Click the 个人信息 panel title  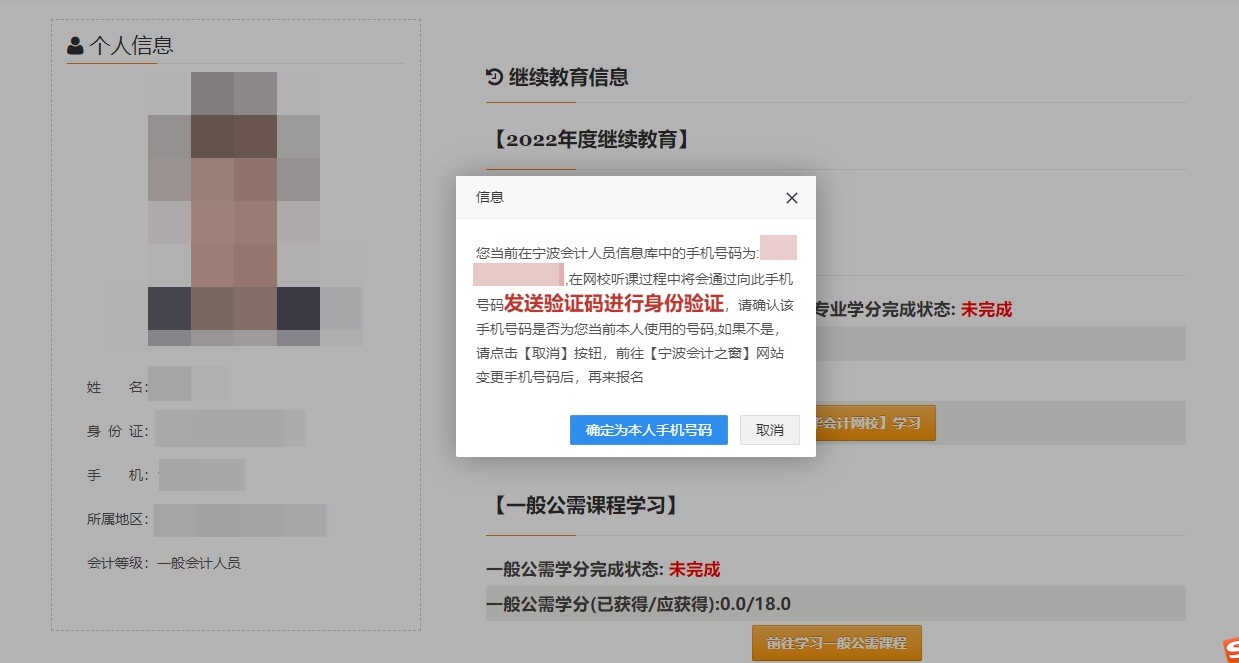[131, 45]
